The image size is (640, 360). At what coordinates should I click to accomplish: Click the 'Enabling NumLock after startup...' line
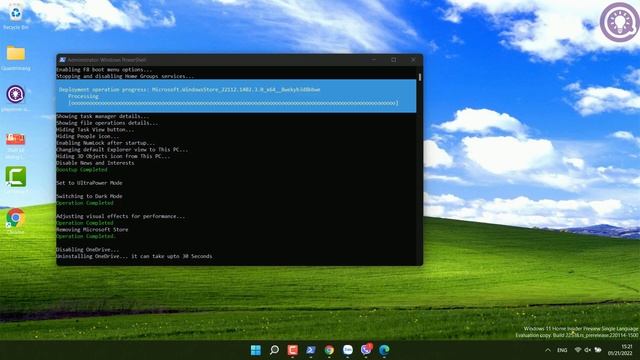tap(106, 143)
